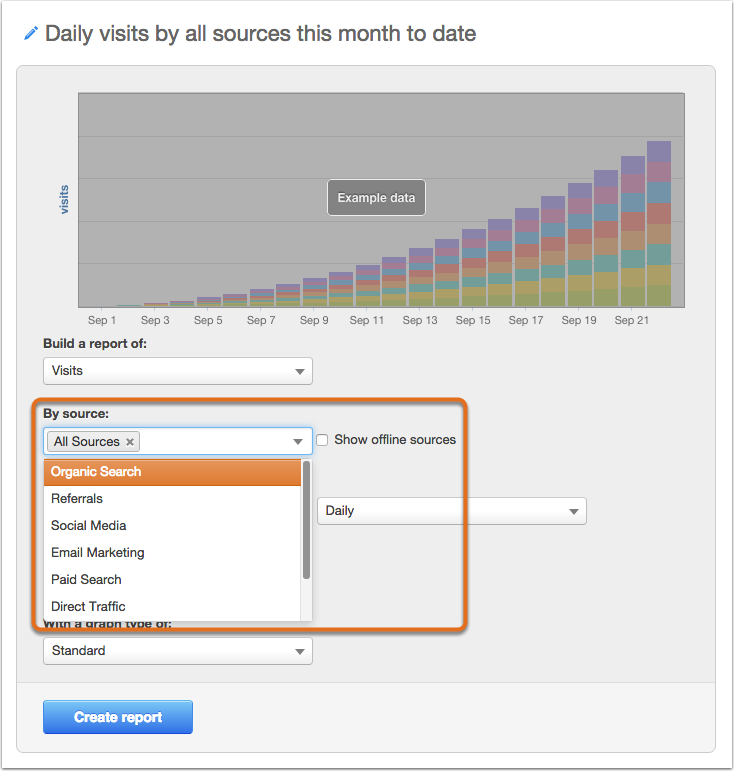Viewport: 734px width, 771px height.
Task: Click the source list scrollbar thumb
Action: coord(306,520)
